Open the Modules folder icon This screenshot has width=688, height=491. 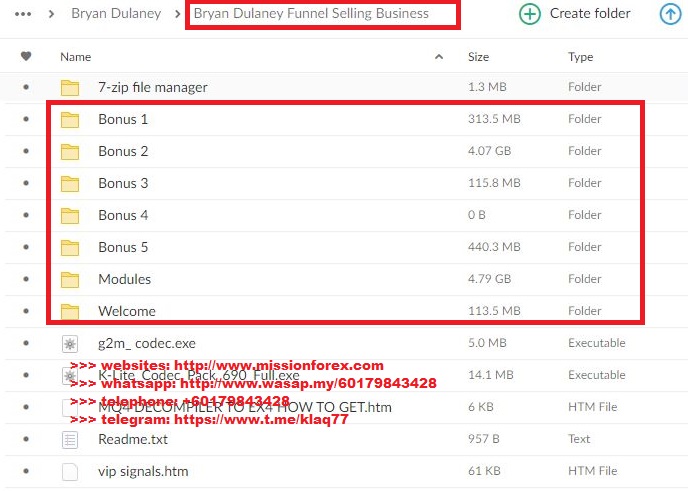(x=70, y=280)
